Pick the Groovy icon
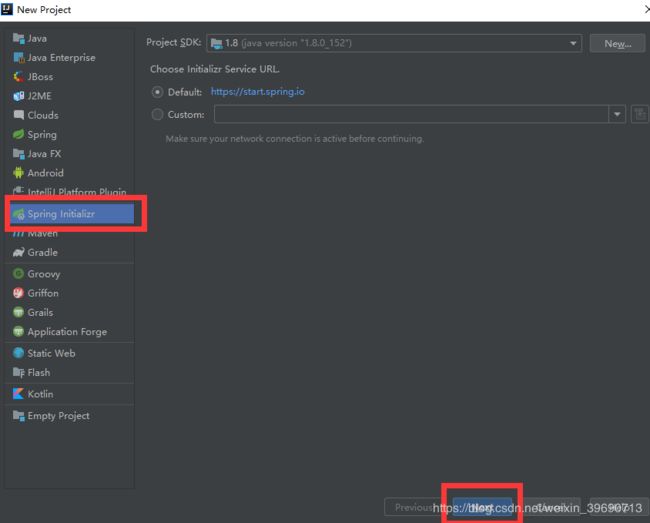This screenshot has height=523, width=650. point(18,274)
